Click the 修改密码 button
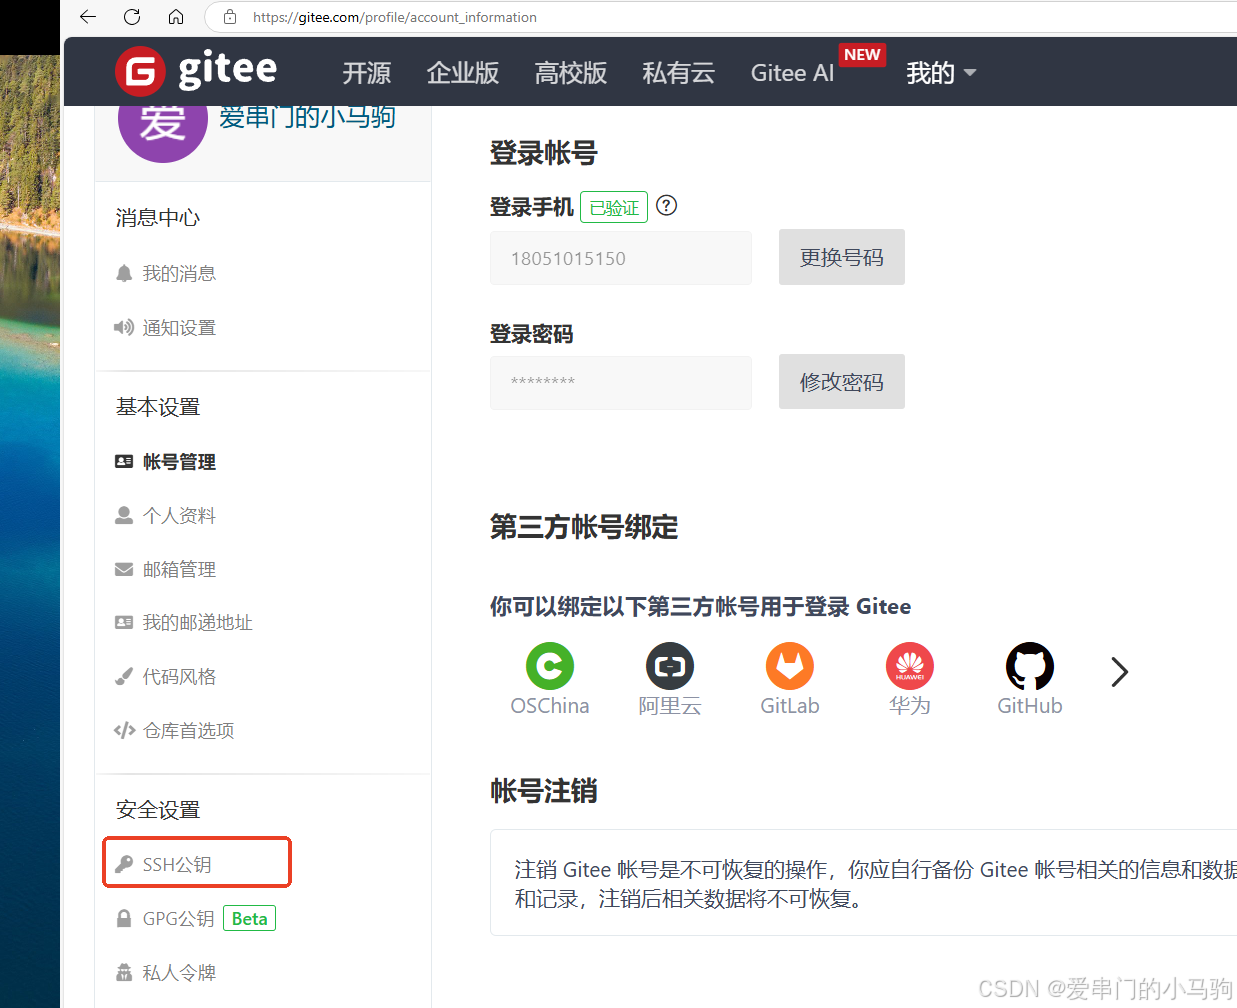This screenshot has height=1008, width=1237. pos(842,382)
